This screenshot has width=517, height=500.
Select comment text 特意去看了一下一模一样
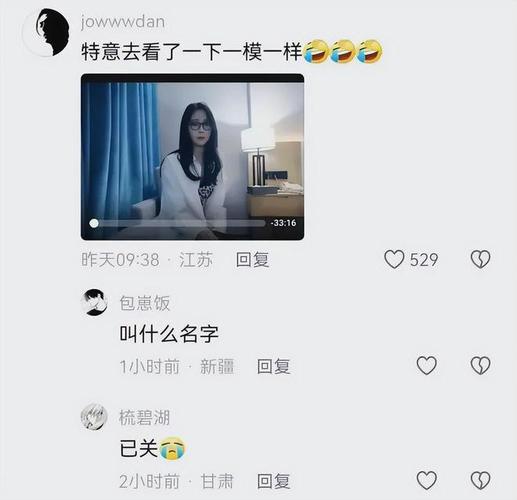click(192, 52)
